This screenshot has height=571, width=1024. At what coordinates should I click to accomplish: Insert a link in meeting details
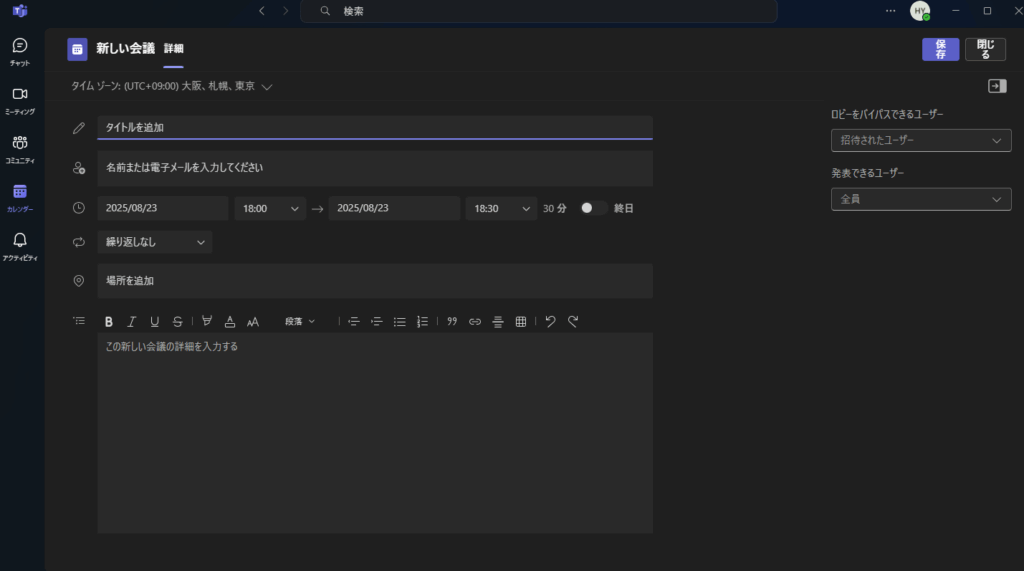point(475,321)
